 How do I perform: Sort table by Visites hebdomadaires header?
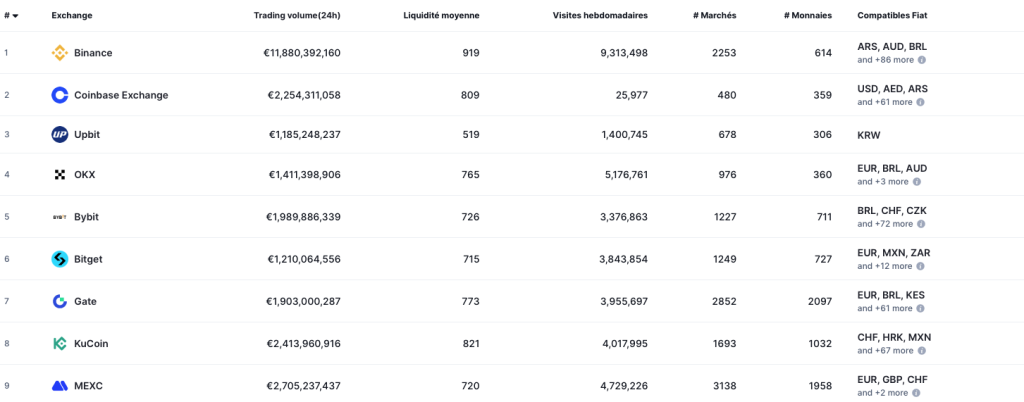coord(600,16)
